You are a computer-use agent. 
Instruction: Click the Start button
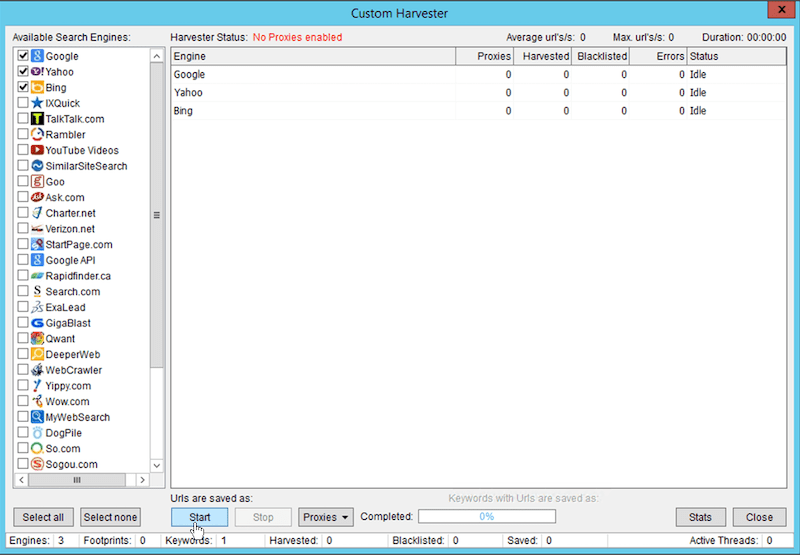(x=199, y=517)
